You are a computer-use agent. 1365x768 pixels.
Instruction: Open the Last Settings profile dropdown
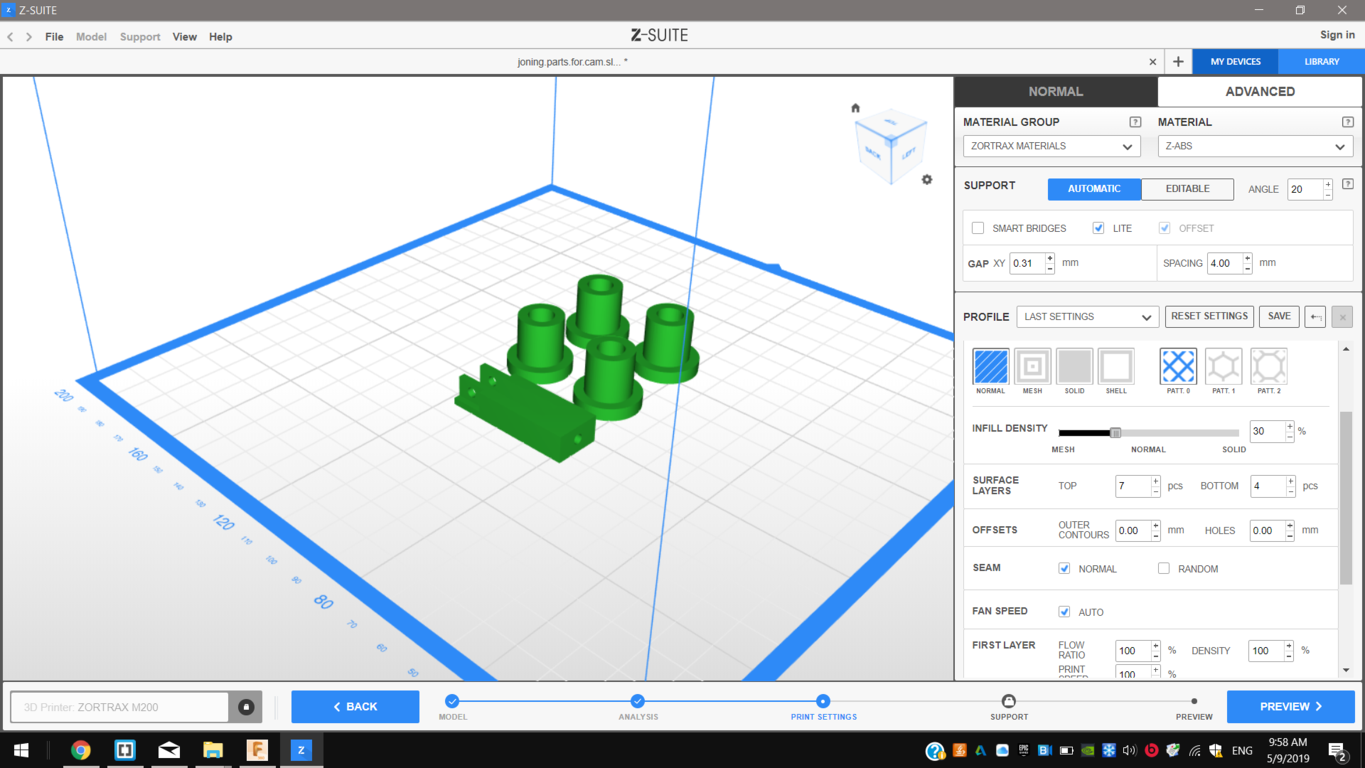coord(1087,317)
